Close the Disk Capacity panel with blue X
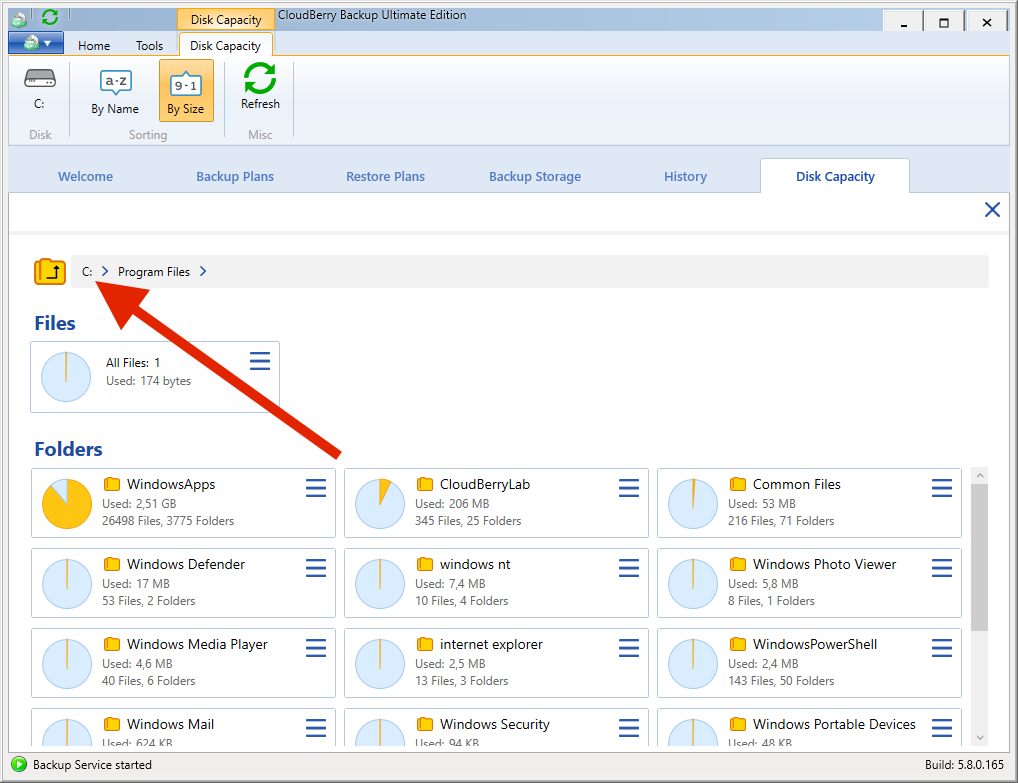The height and width of the screenshot is (783, 1018). [992, 210]
